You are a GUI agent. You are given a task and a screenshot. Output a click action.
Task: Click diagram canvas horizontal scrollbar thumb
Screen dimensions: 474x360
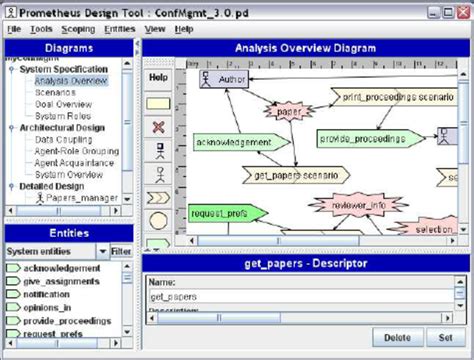click(279, 240)
